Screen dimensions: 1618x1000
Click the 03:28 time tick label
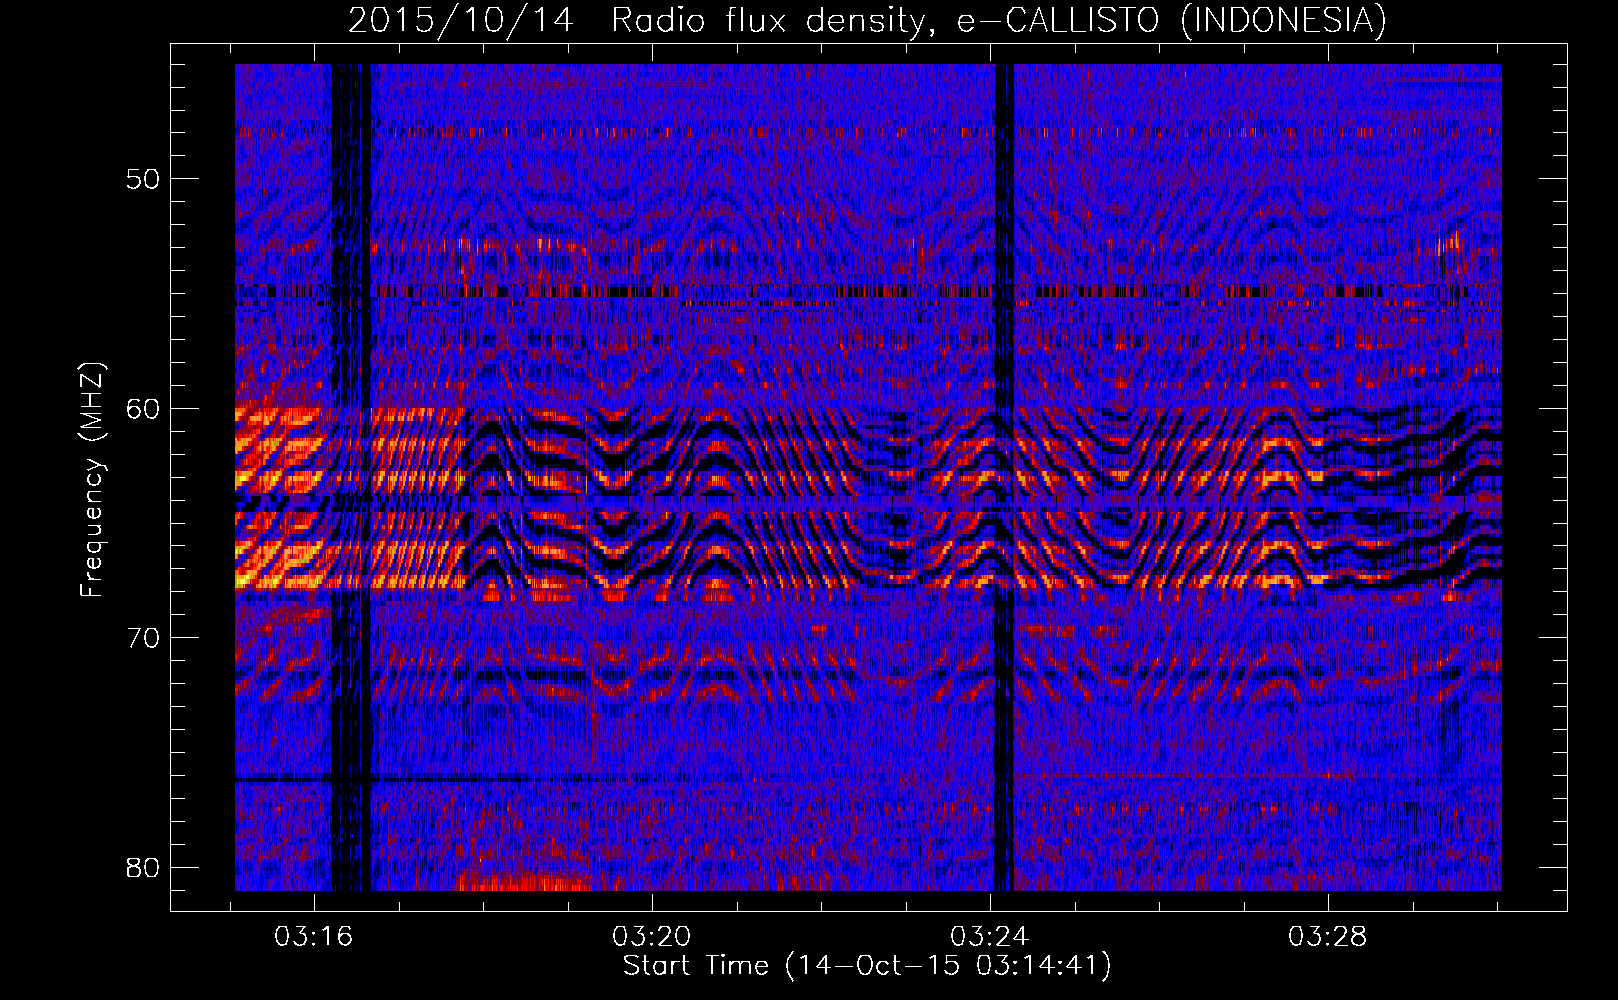(1327, 937)
